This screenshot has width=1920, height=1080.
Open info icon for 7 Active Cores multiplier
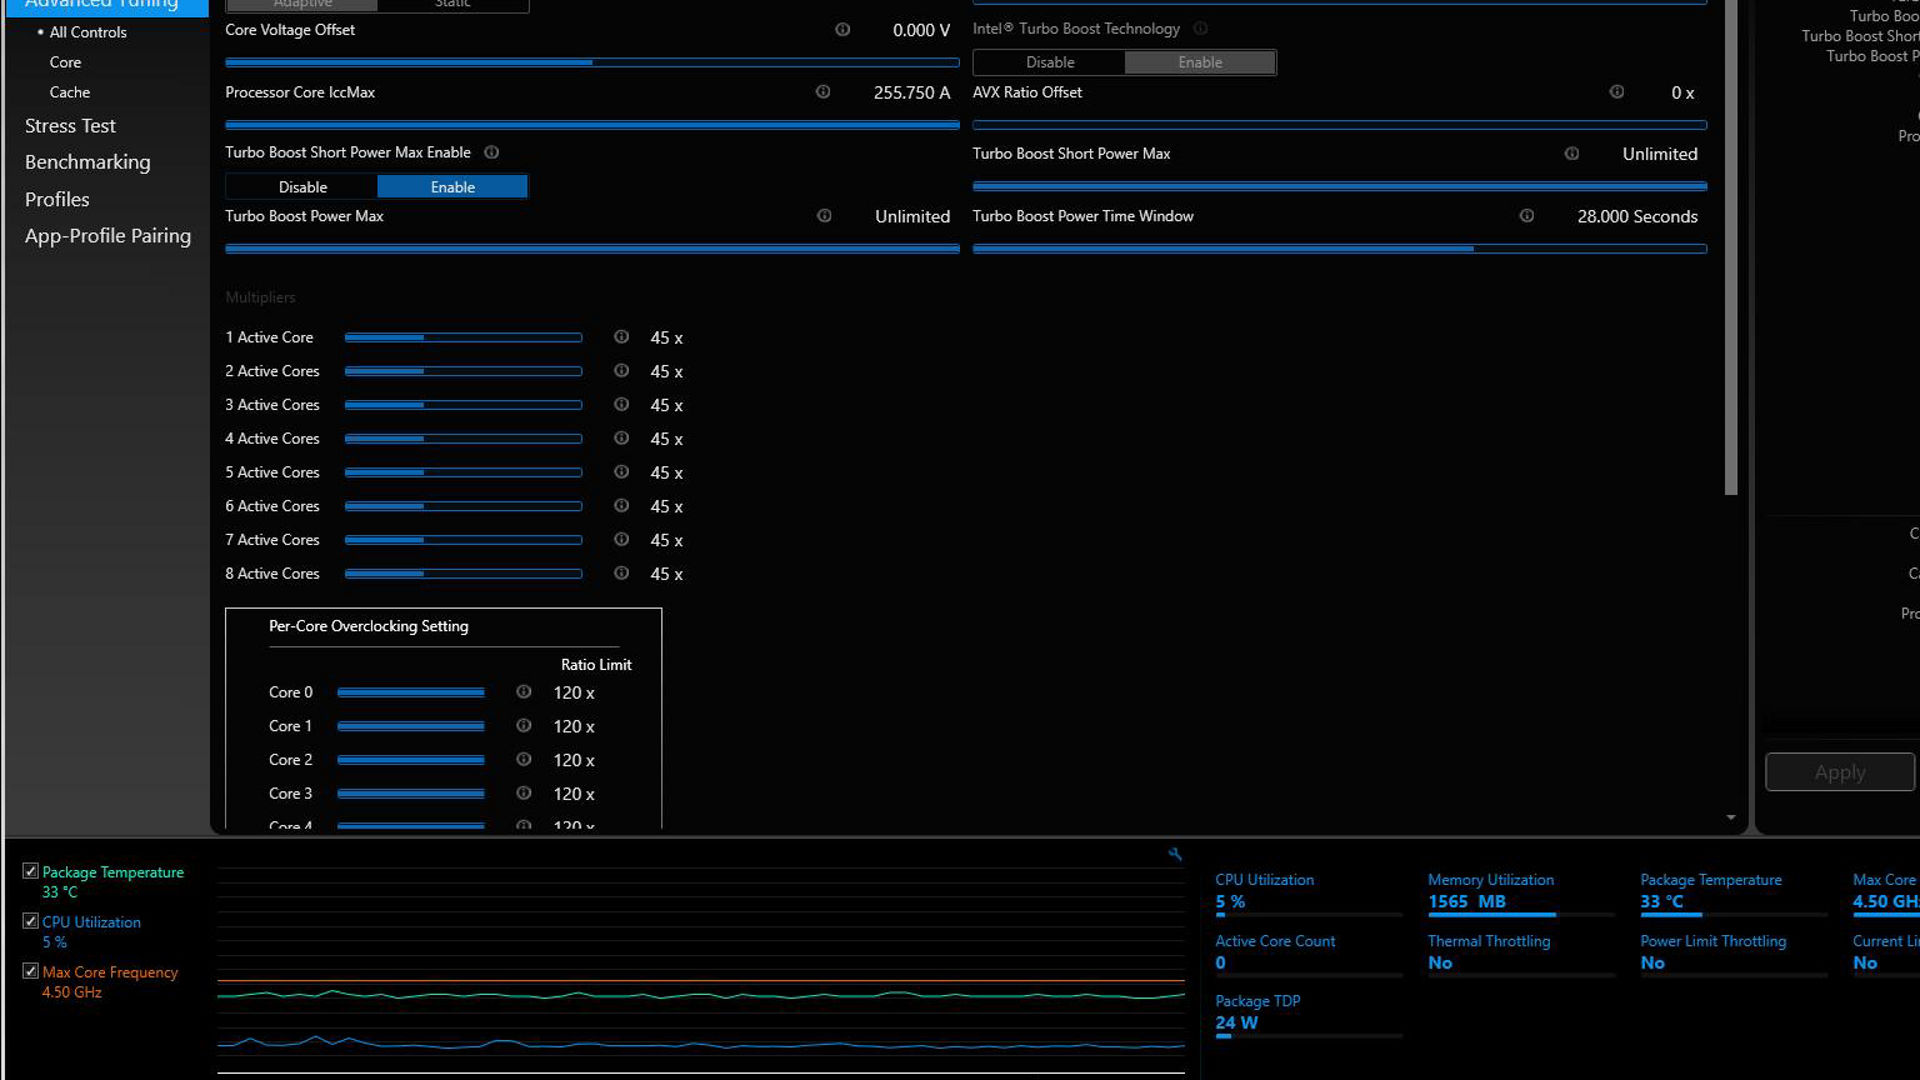(621, 540)
